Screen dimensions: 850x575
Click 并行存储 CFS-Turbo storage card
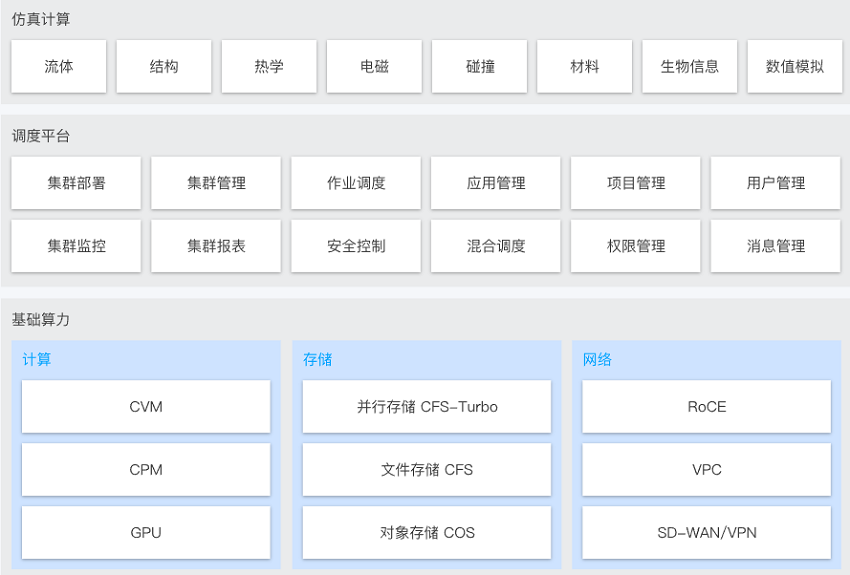[x=427, y=406]
